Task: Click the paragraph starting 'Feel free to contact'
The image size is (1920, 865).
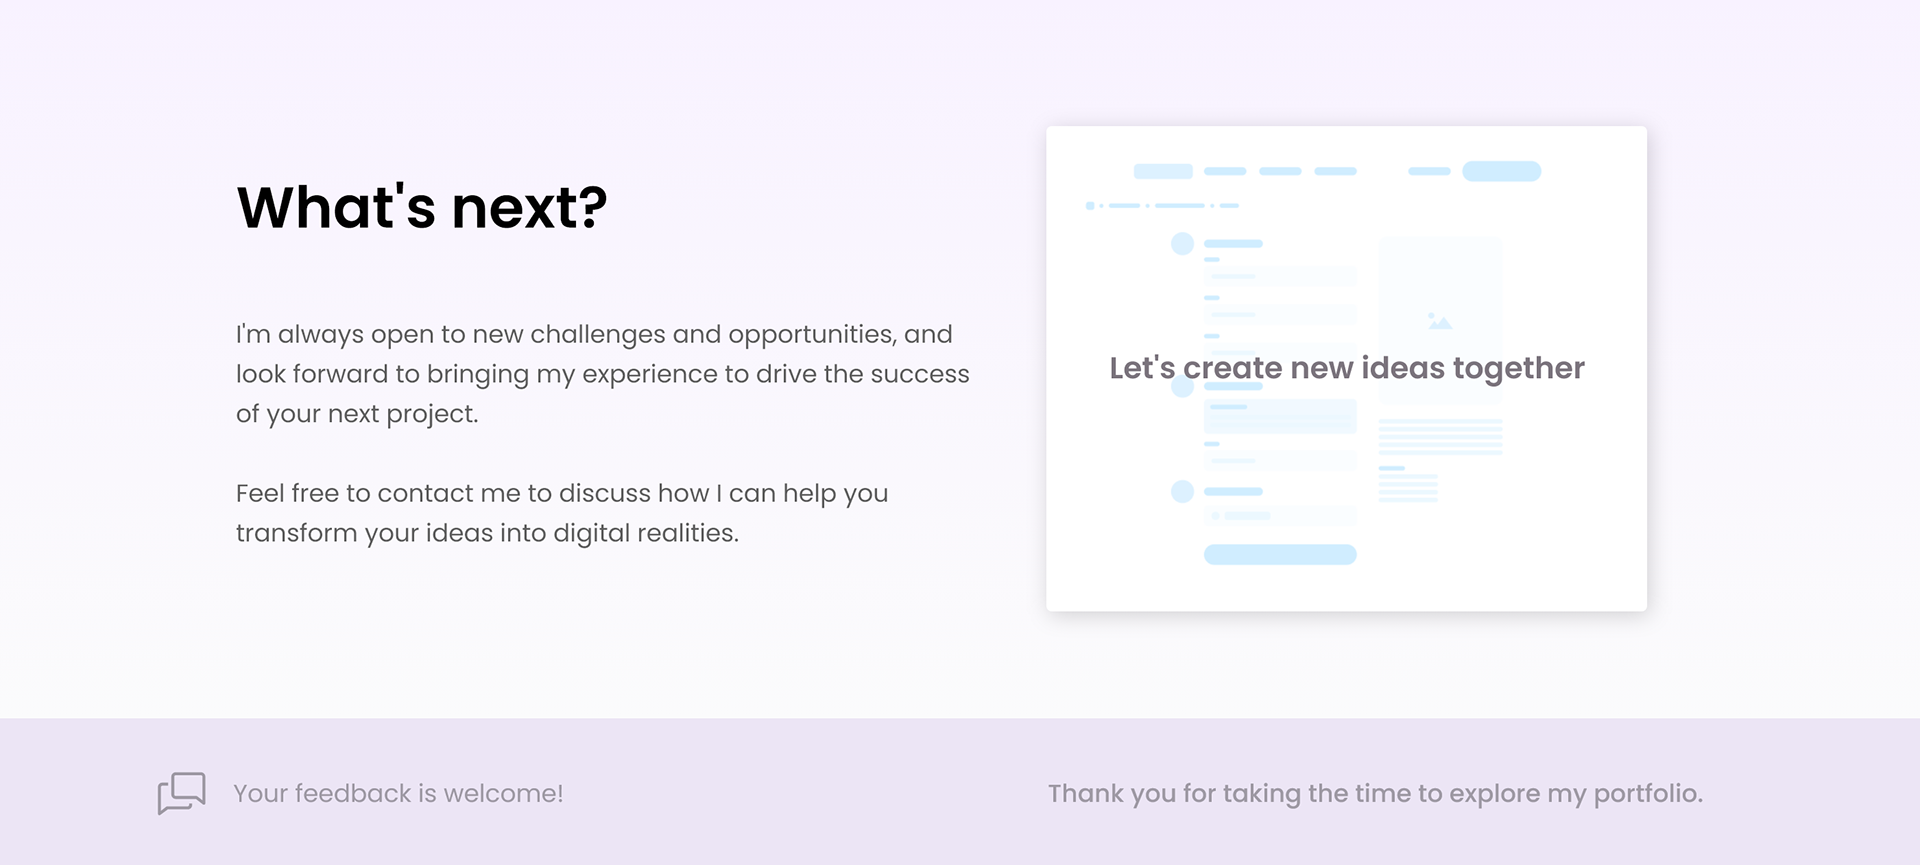Action: tap(561, 513)
